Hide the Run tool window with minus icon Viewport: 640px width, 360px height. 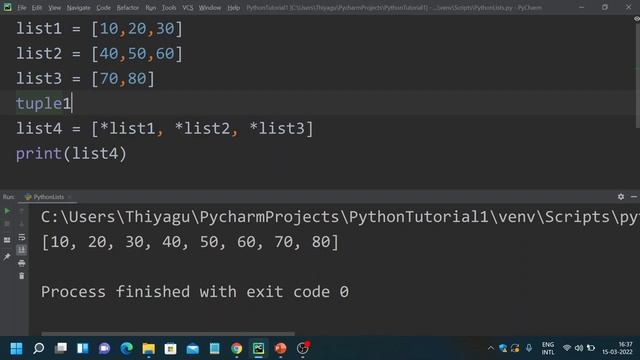click(x=634, y=197)
